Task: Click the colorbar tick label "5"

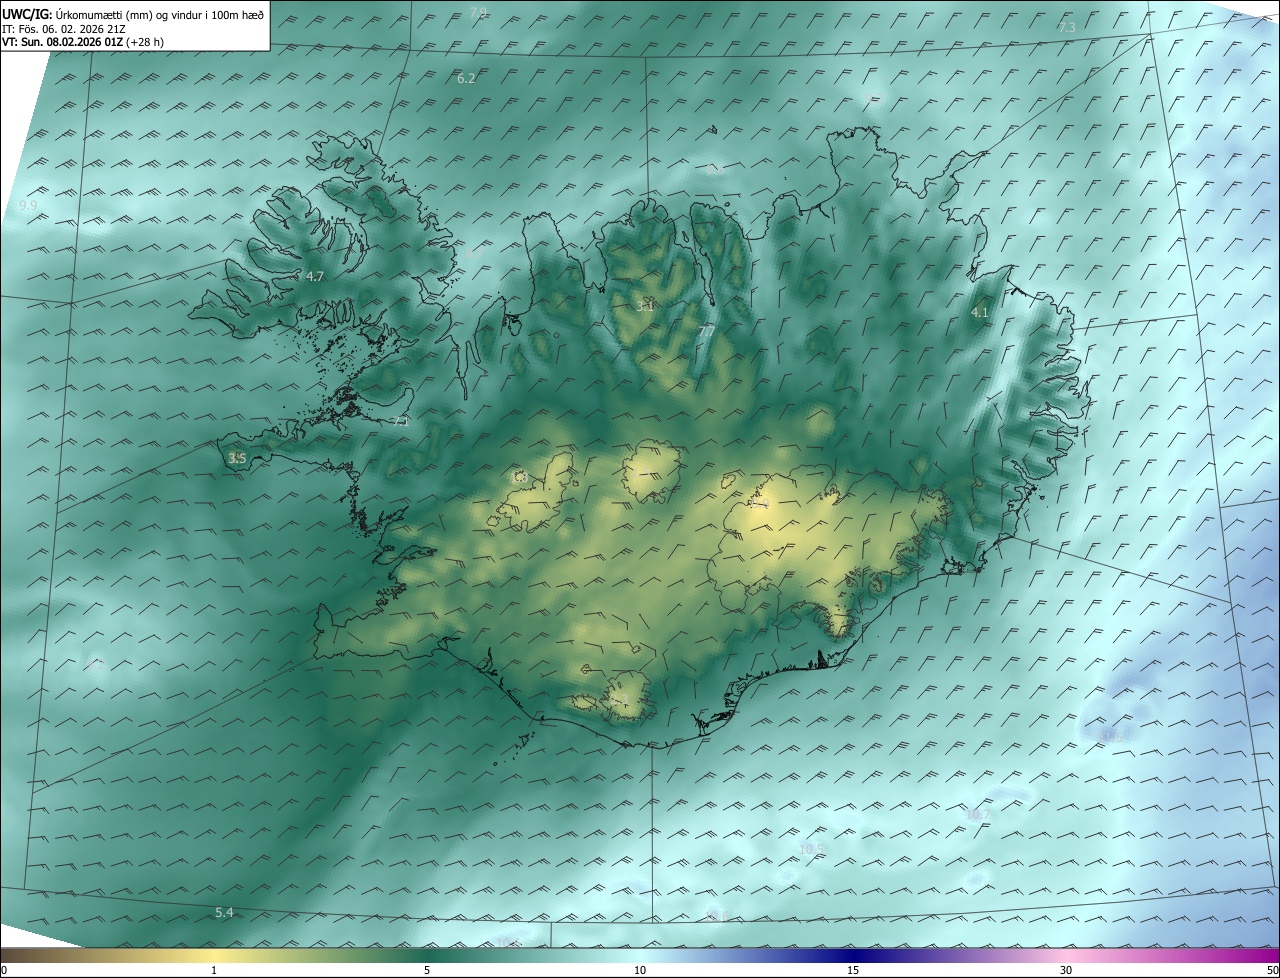Action: click(x=426, y=970)
